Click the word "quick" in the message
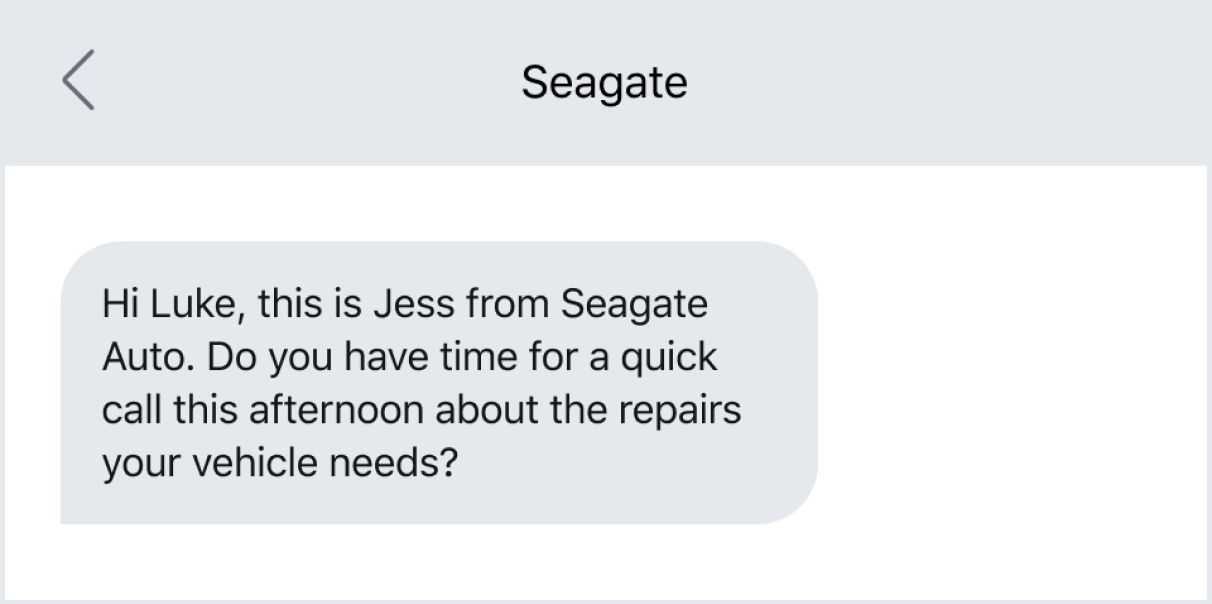 click(668, 358)
